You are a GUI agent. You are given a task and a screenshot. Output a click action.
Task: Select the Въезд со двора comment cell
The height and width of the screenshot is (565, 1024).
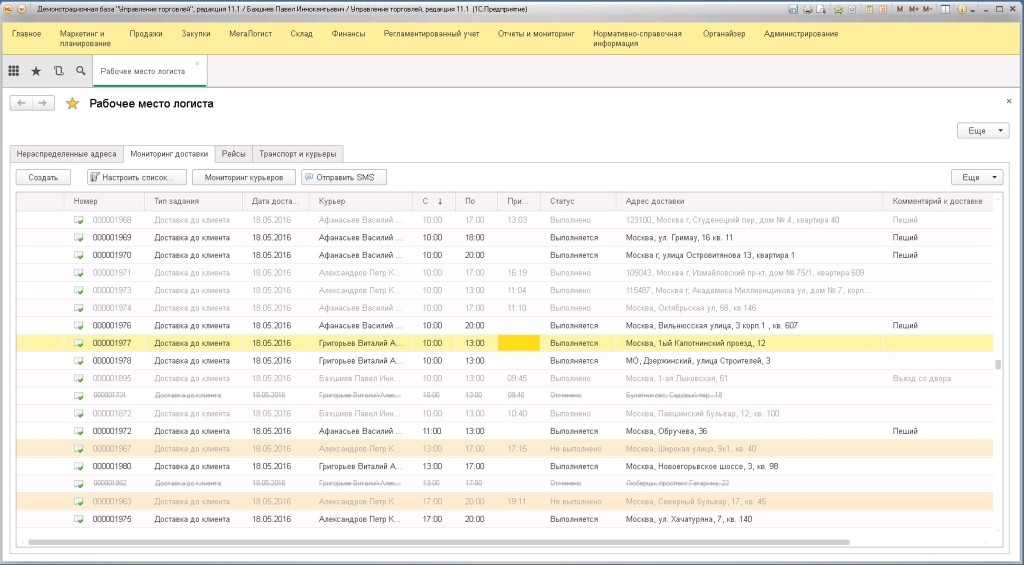(921, 378)
